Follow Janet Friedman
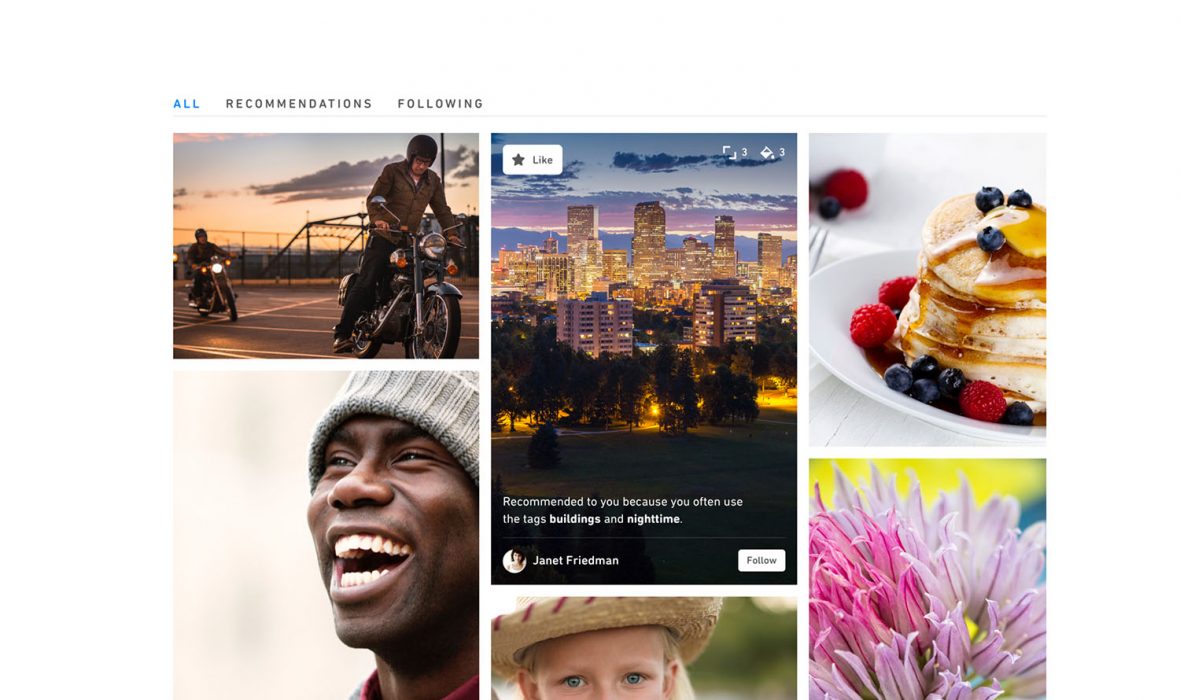Viewport: 1180px width, 700px height. tap(762, 560)
